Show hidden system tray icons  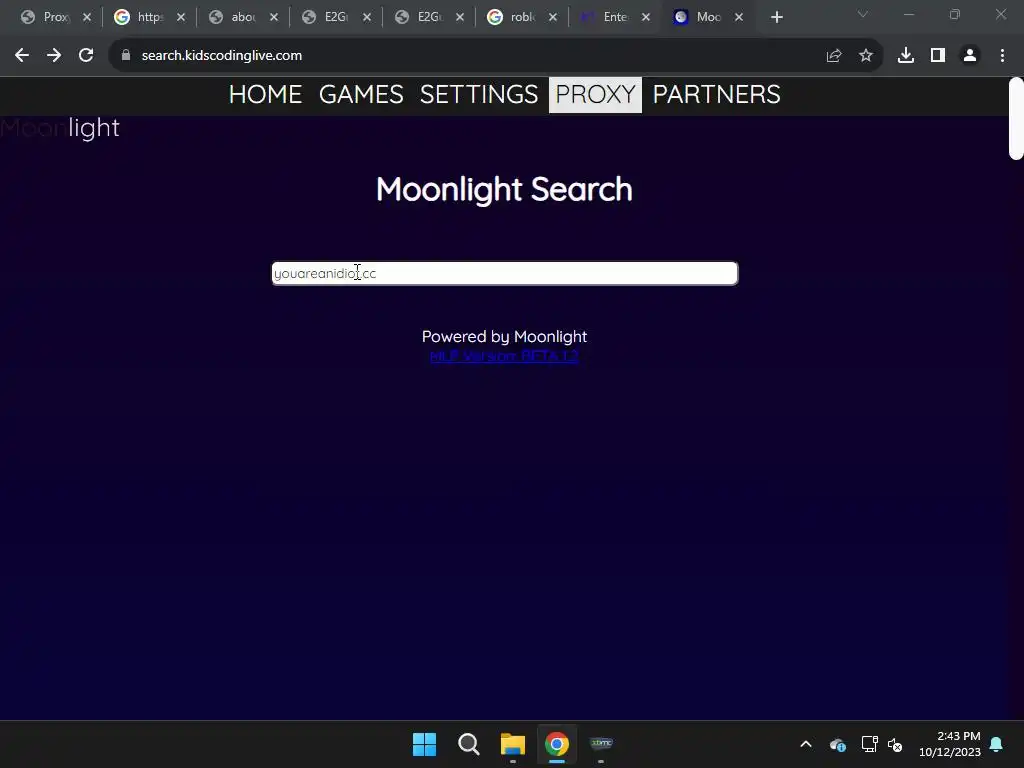click(806, 744)
